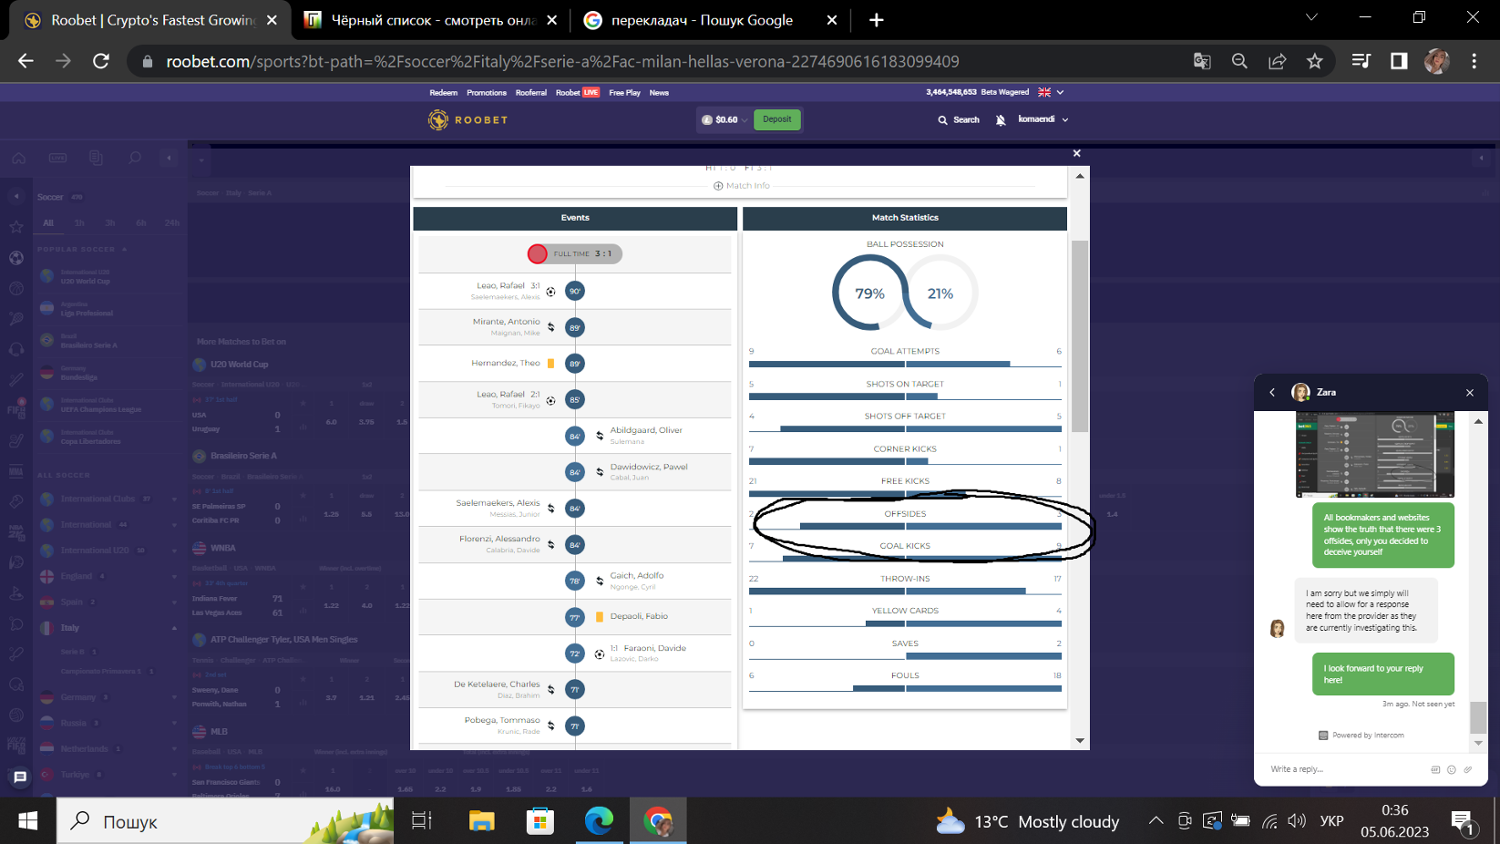
Task: Expand the Match Info section
Action: [742, 186]
